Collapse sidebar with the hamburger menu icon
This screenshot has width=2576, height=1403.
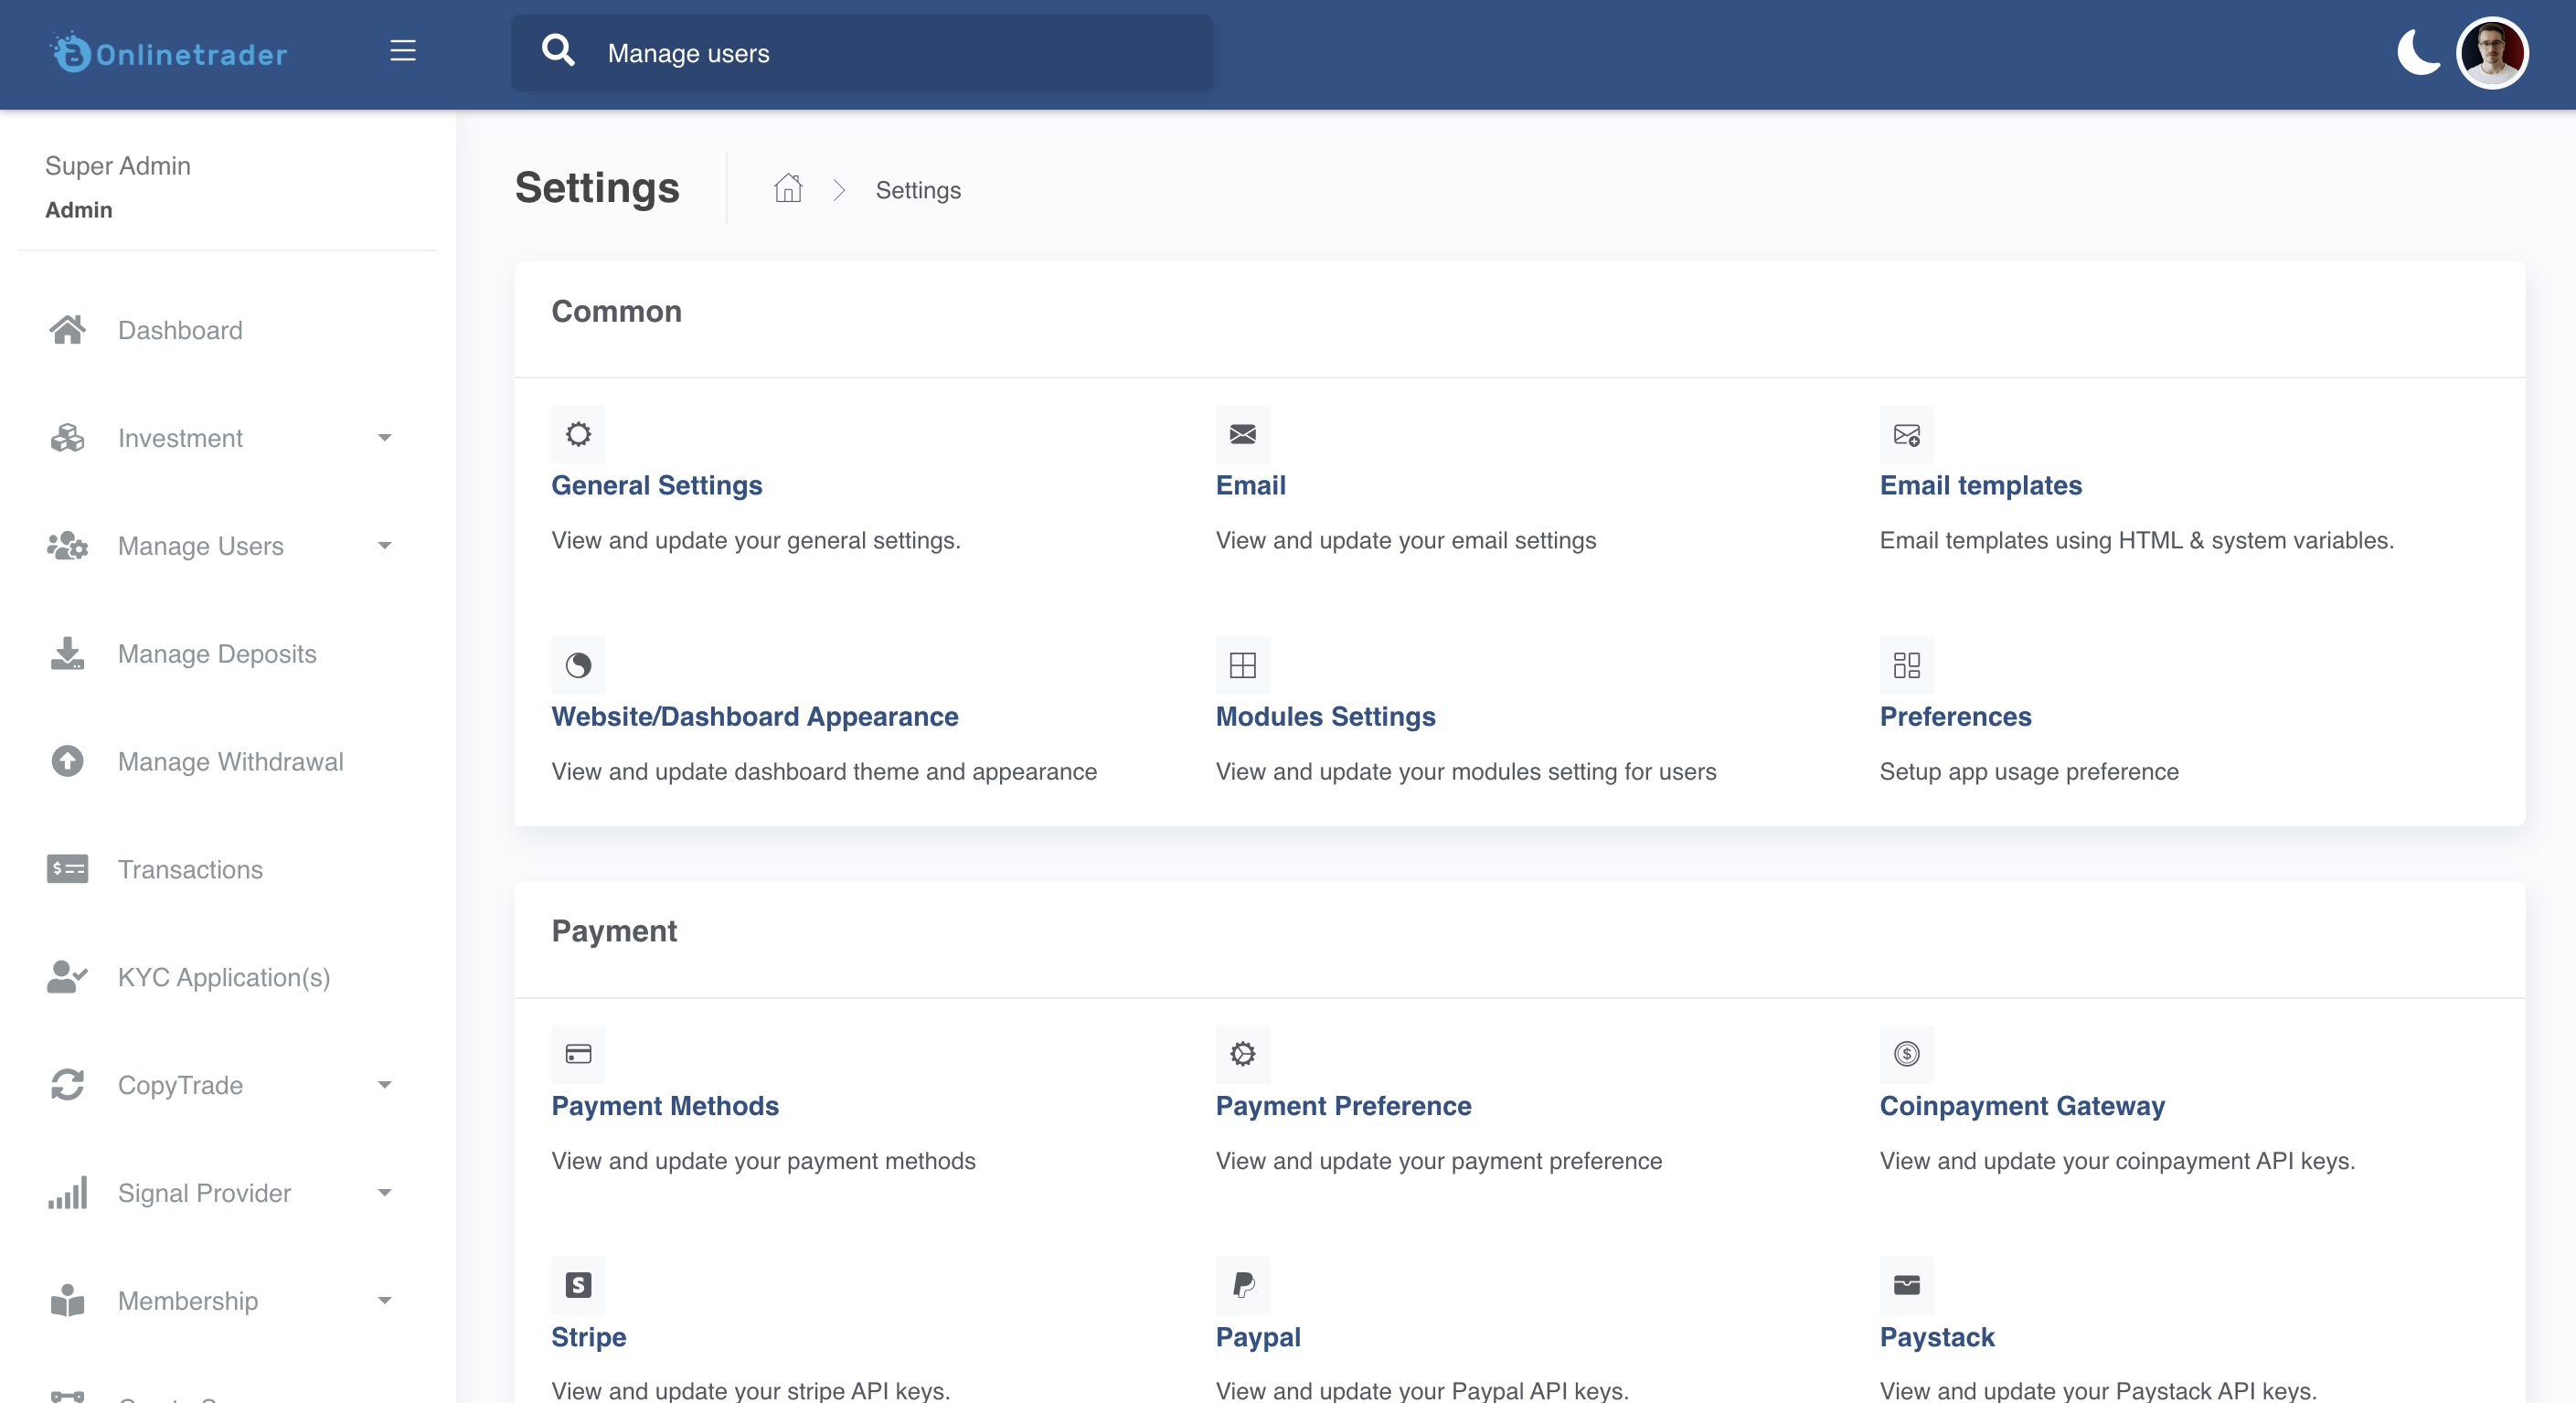[403, 51]
